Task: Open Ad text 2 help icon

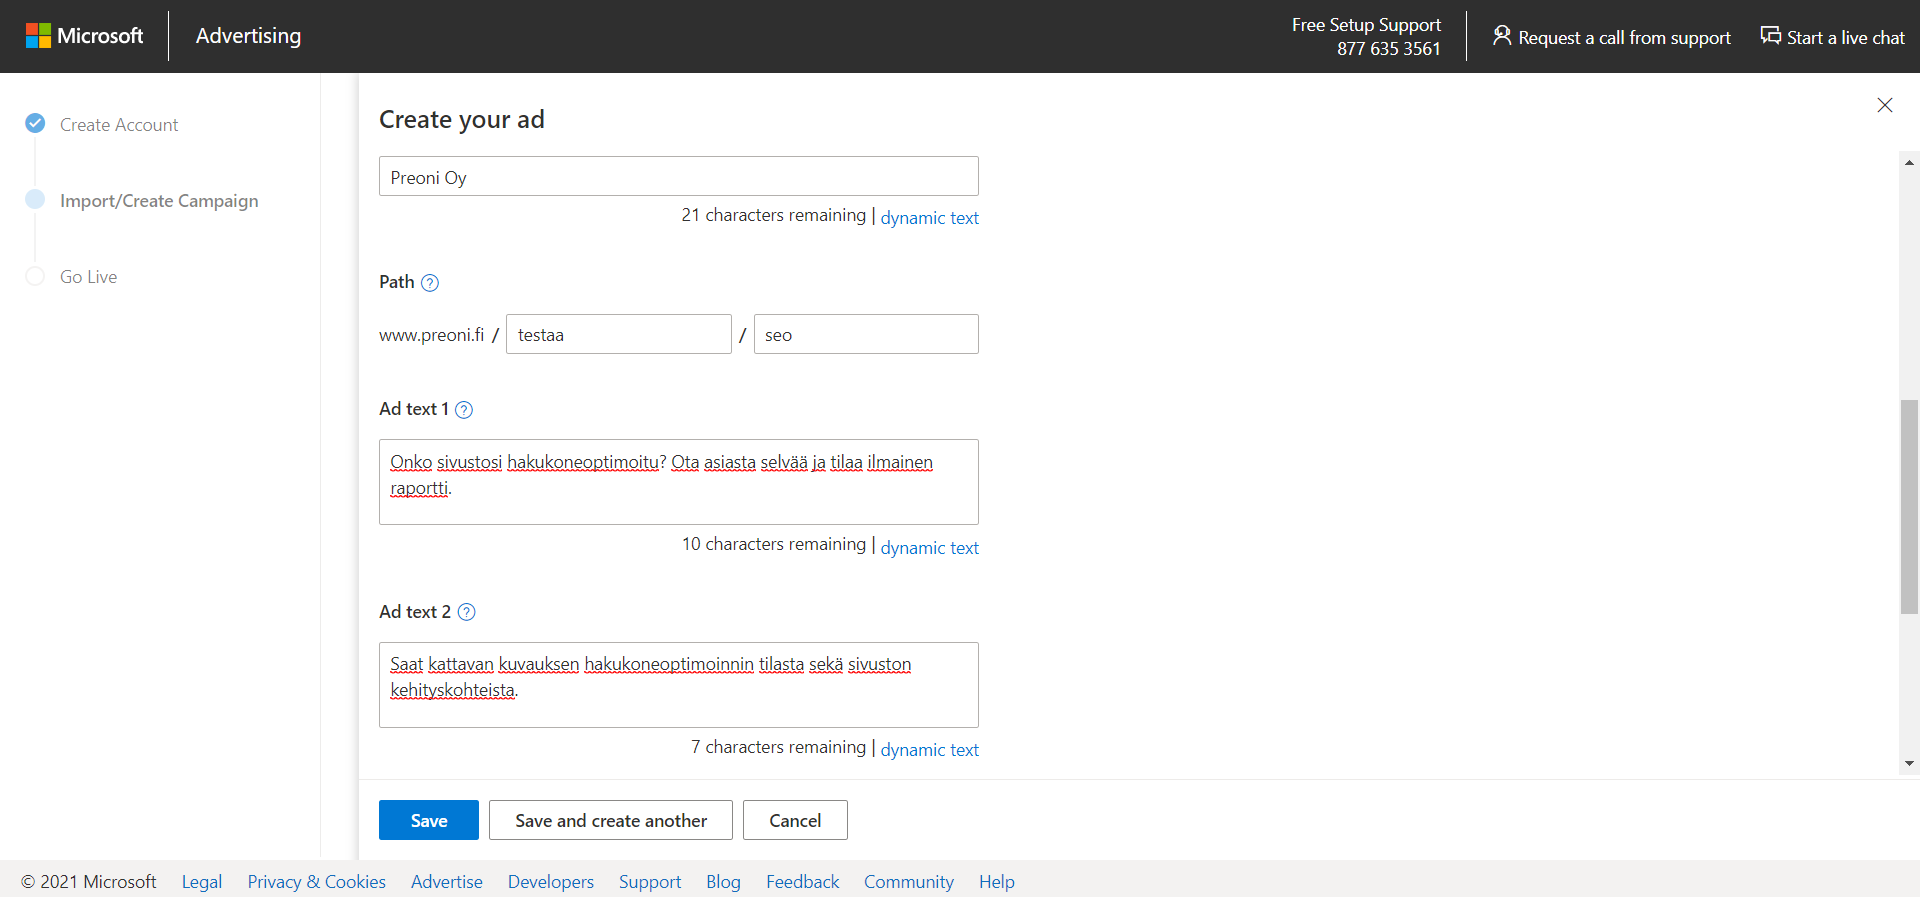Action: 466,612
